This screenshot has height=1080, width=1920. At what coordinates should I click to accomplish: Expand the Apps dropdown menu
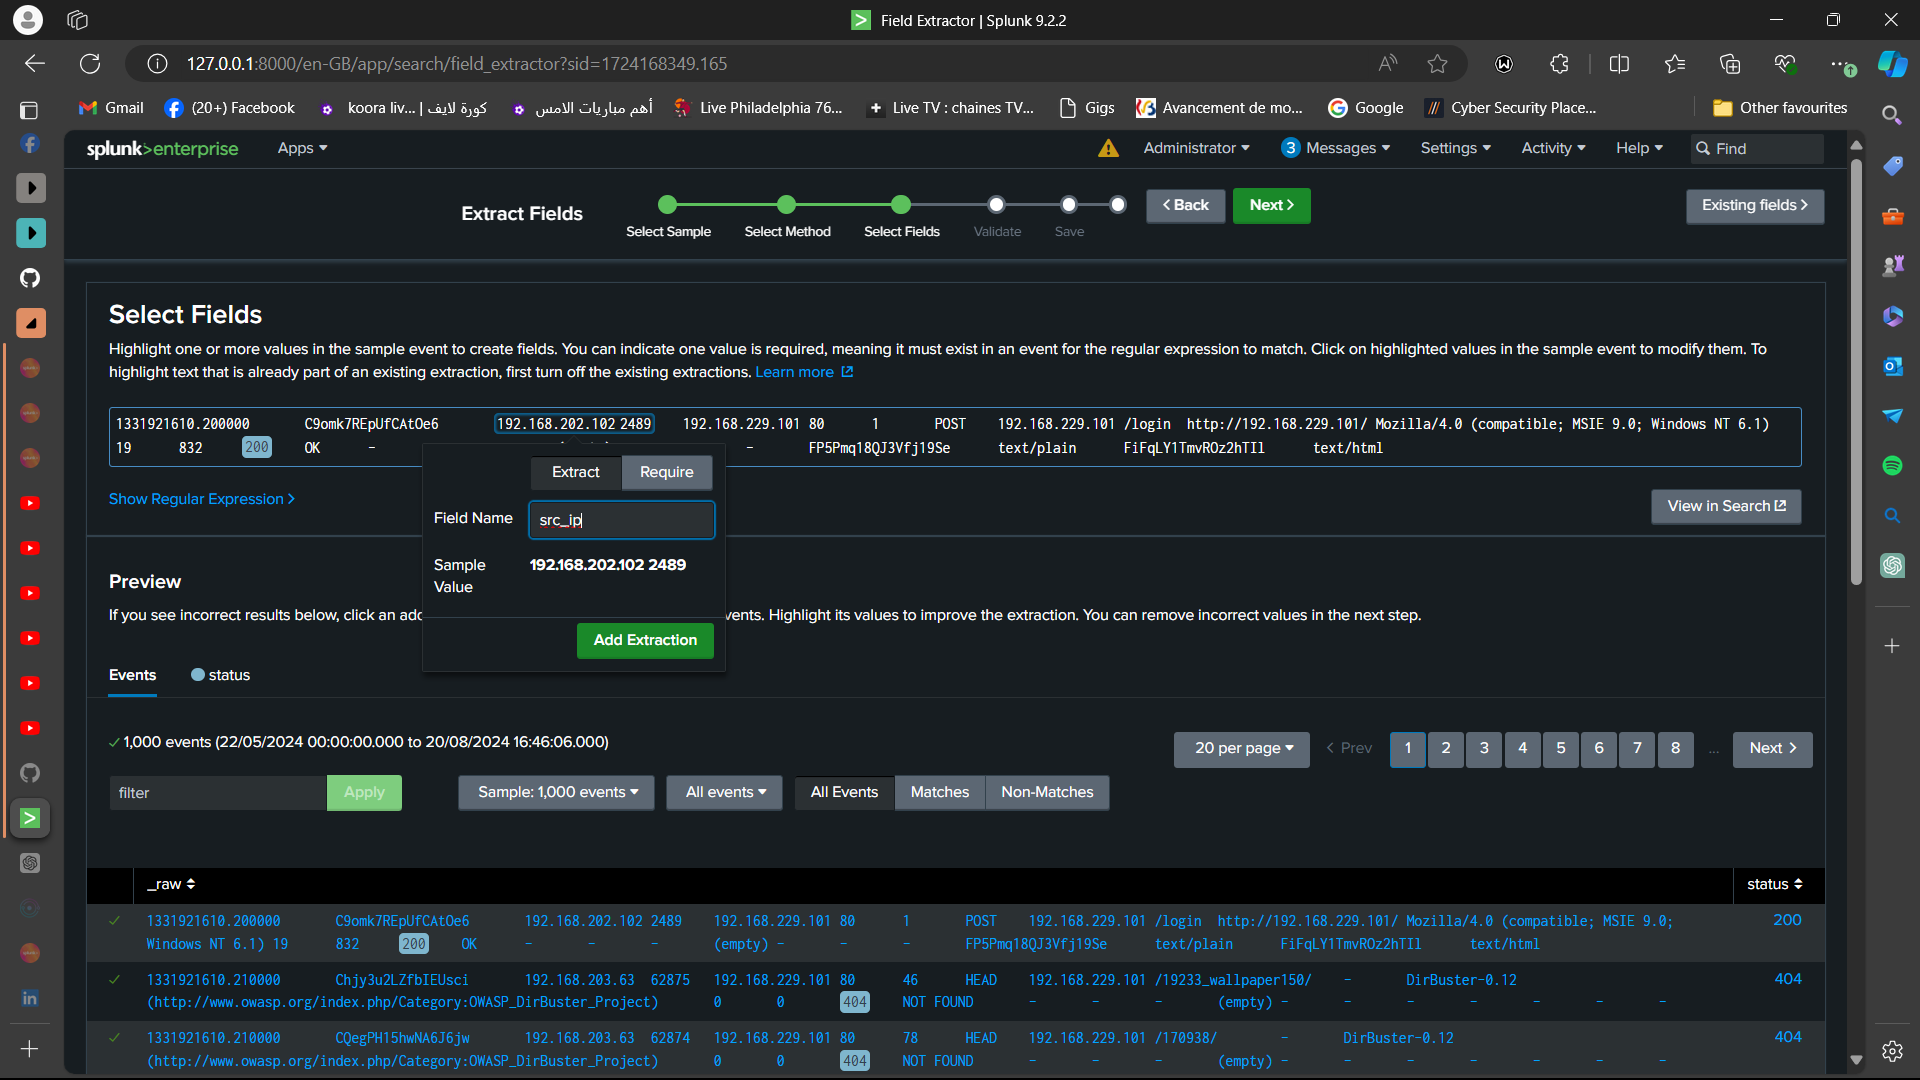click(302, 148)
